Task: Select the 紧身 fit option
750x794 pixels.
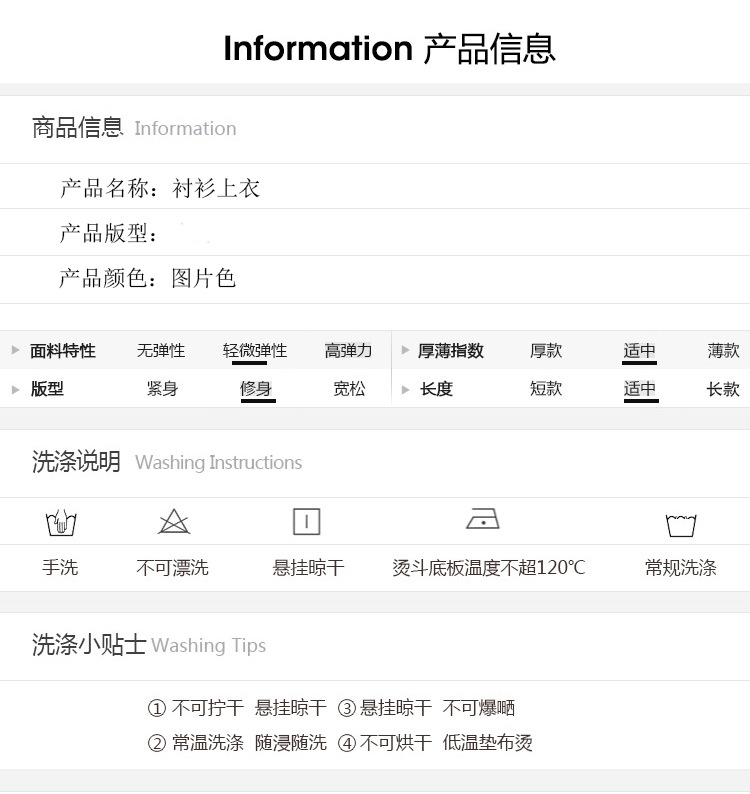Action: [x=163, y=389]
